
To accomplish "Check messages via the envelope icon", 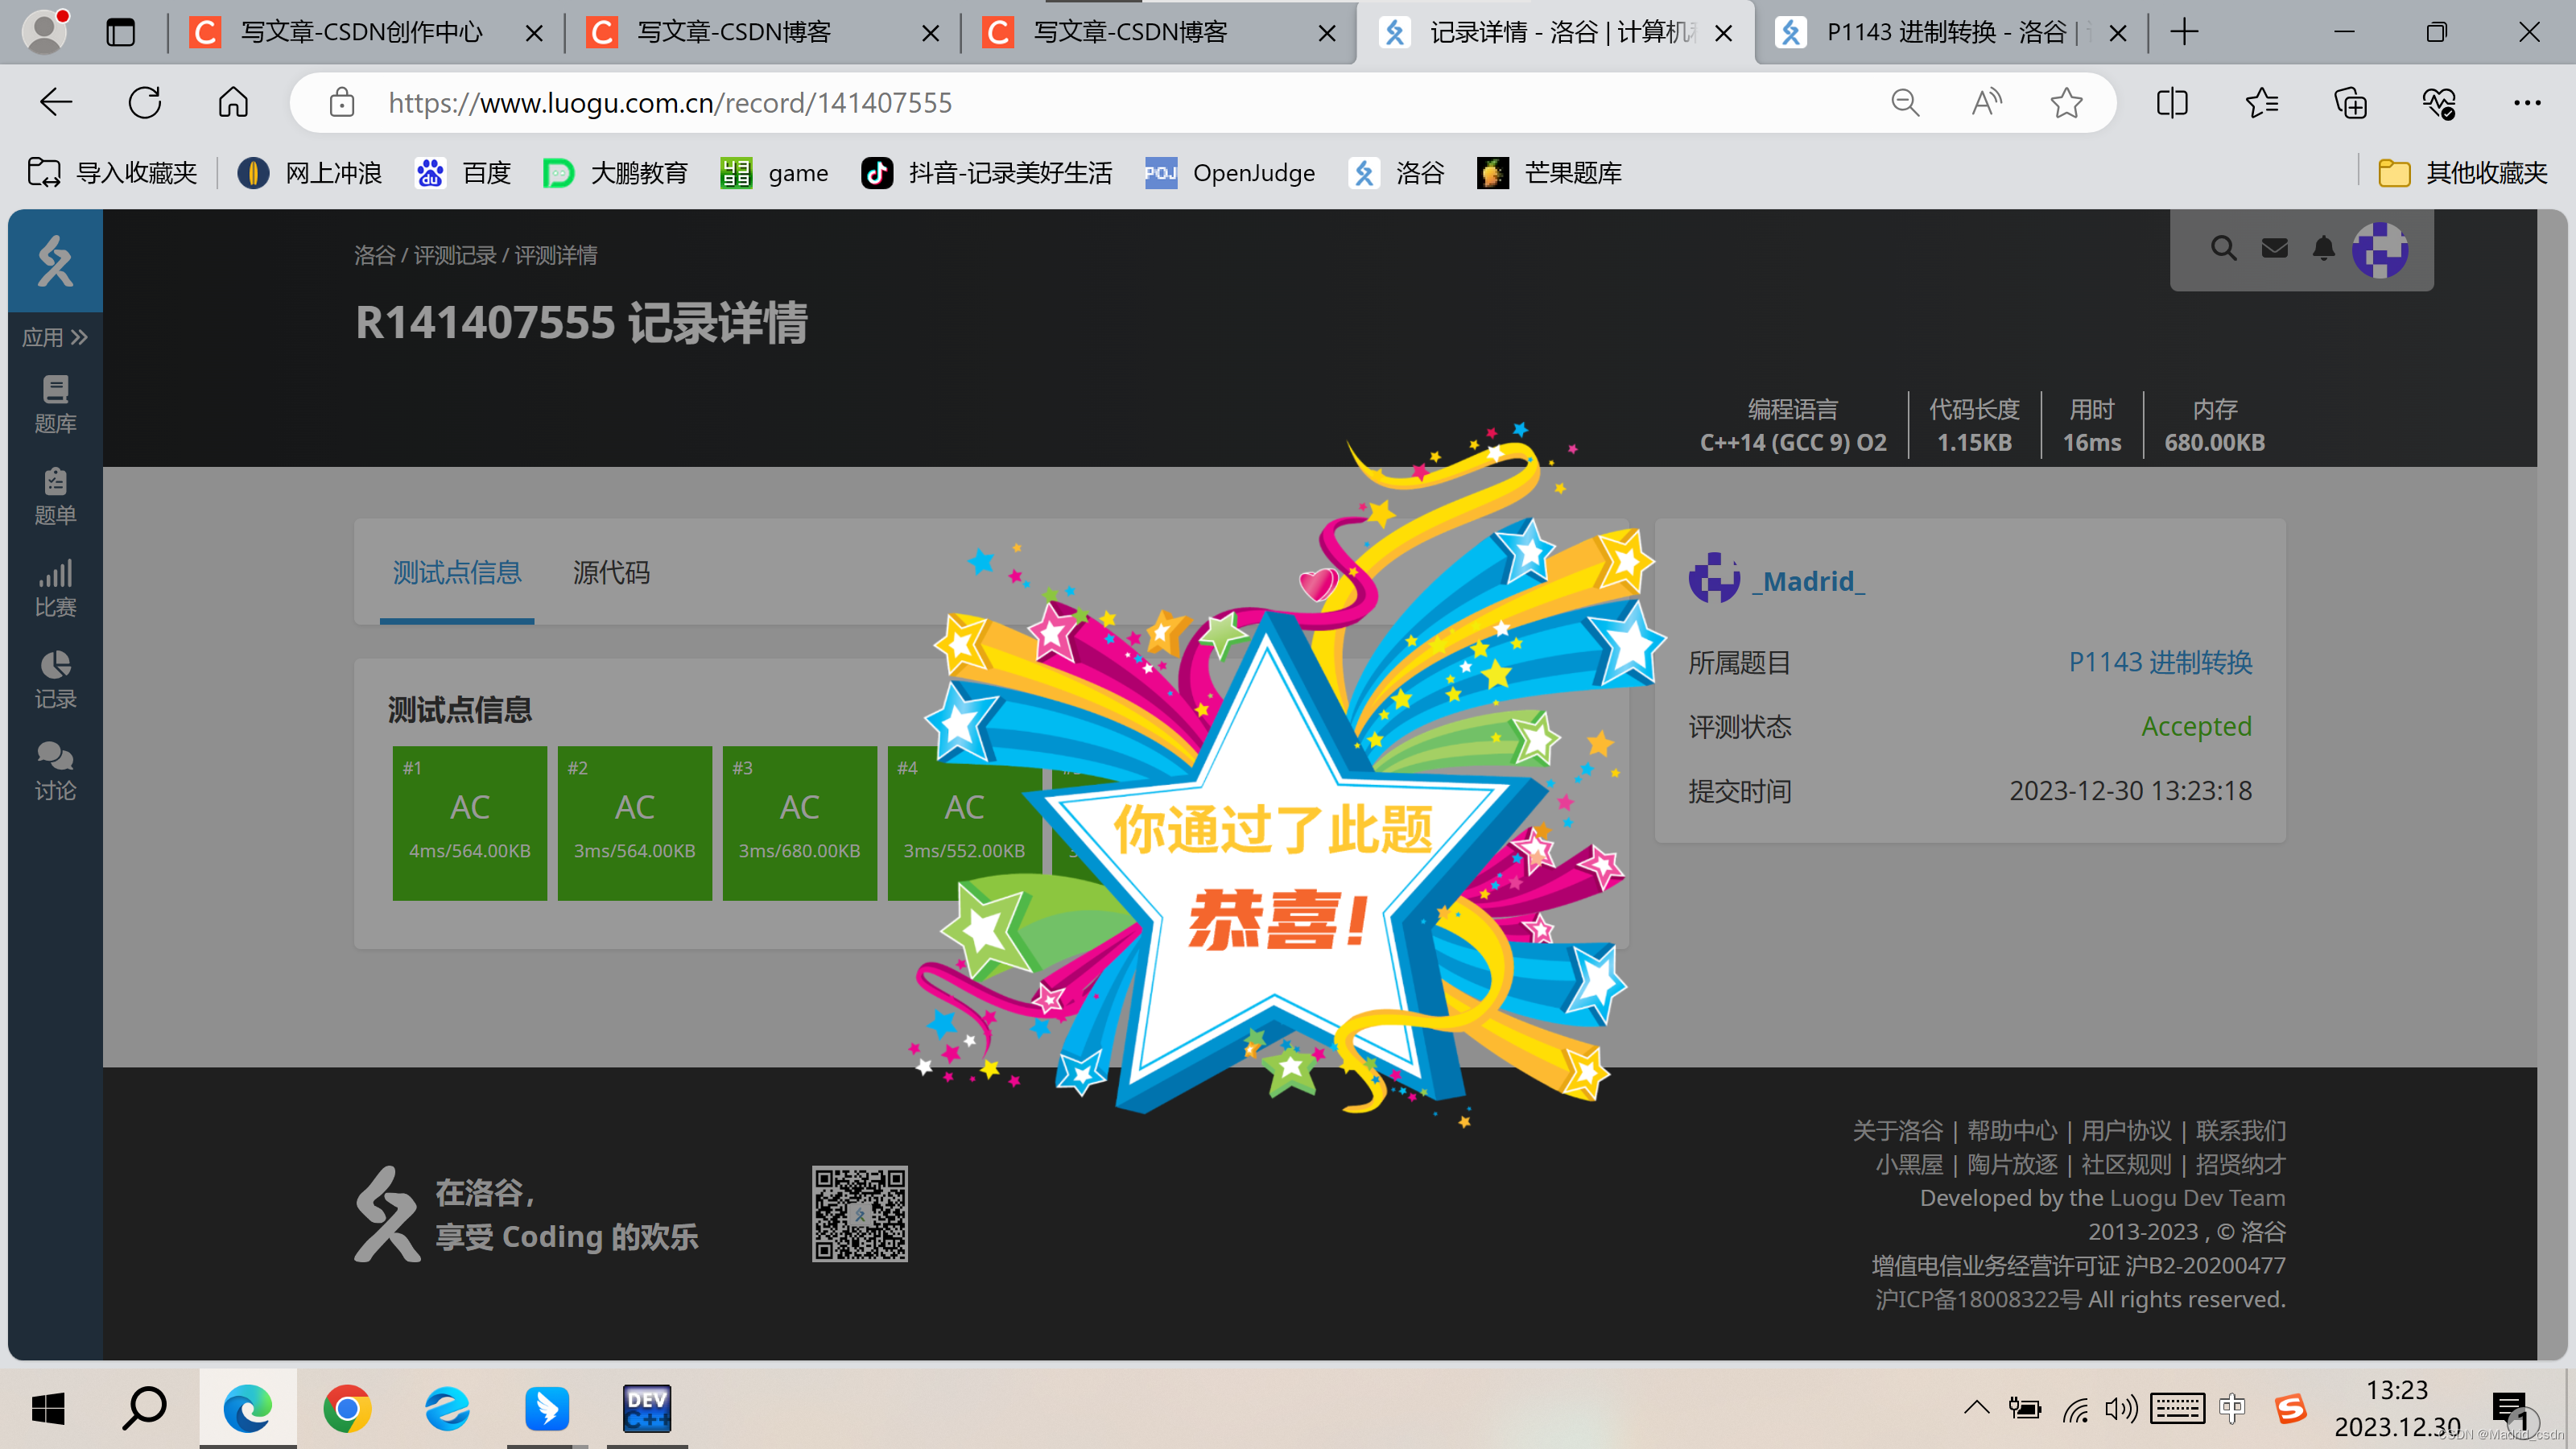I will click(2274, 248).
